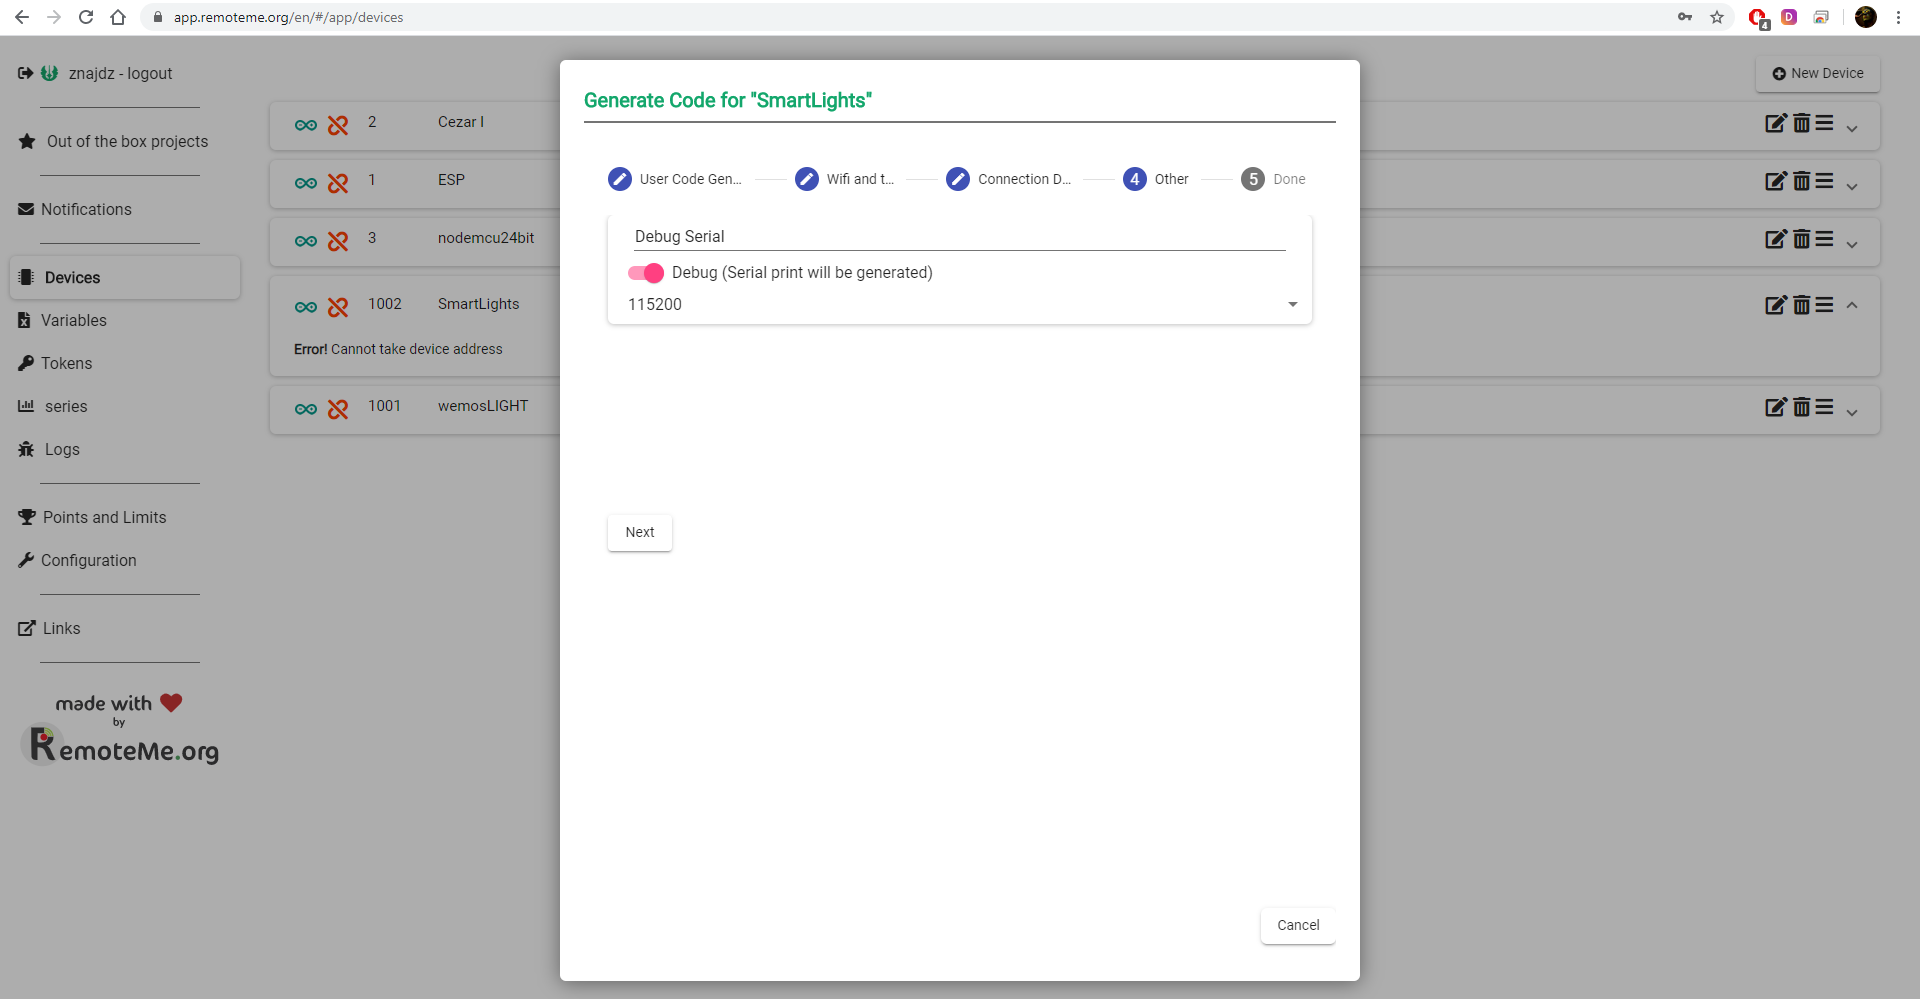The width and height of the screenshot is (1920, 999).
Task: Click New Device button
Action: click(x=1818, y=73)
